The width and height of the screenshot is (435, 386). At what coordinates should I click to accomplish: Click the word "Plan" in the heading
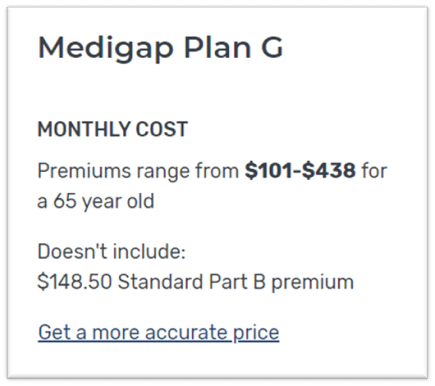217,47
